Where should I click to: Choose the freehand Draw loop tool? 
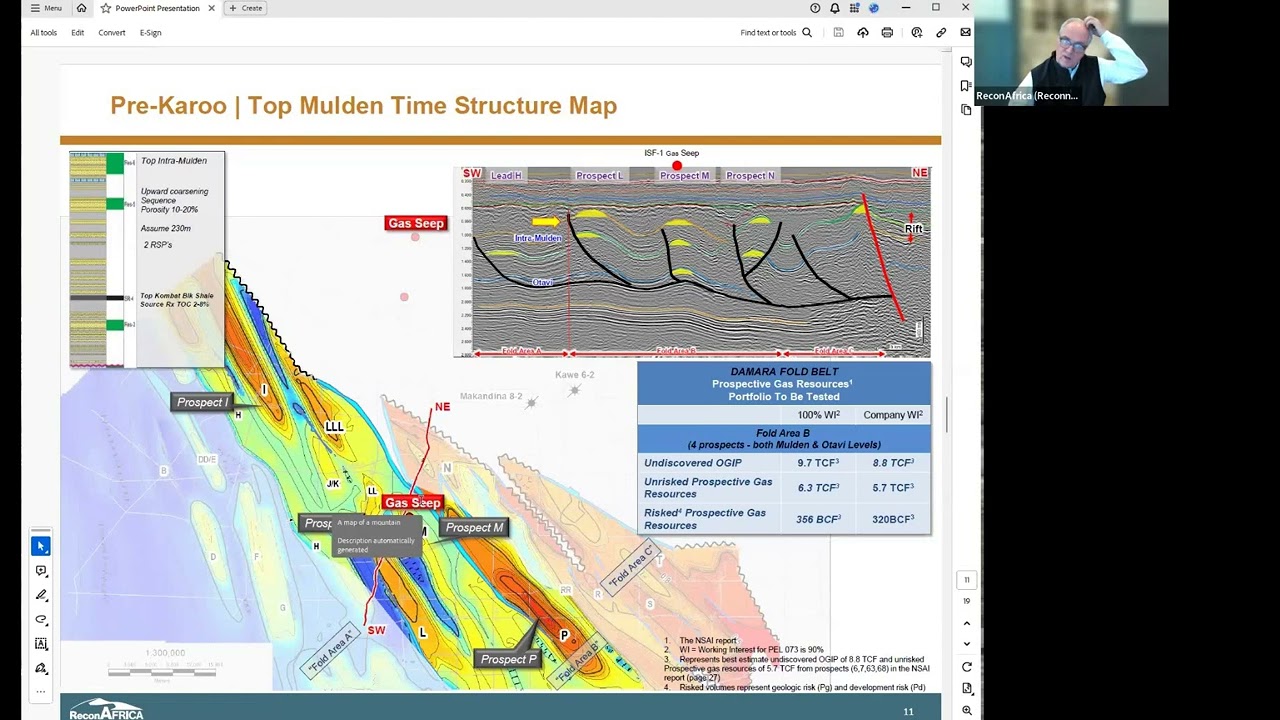click(x=41, y=619)
